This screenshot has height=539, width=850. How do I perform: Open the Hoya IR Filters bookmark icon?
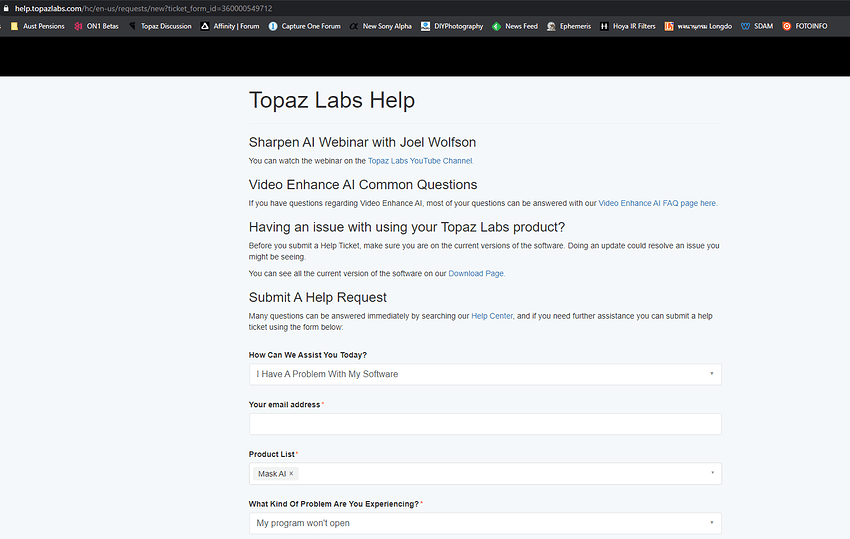[x=604, y=26]
